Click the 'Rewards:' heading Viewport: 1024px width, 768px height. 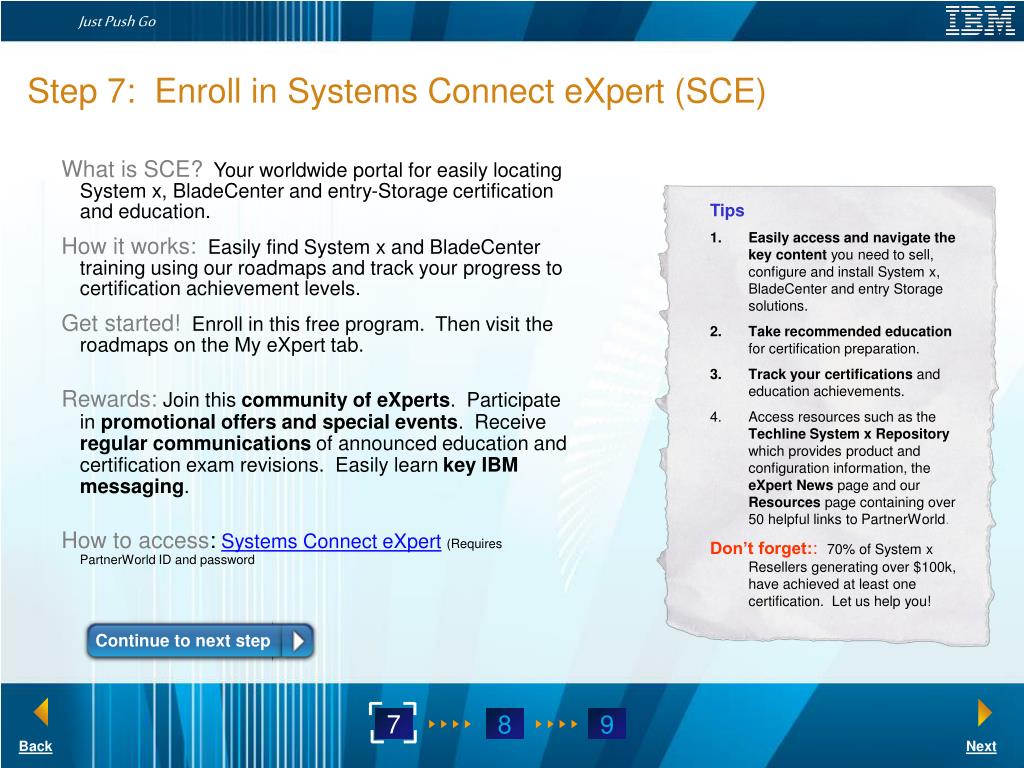point(109,399)
